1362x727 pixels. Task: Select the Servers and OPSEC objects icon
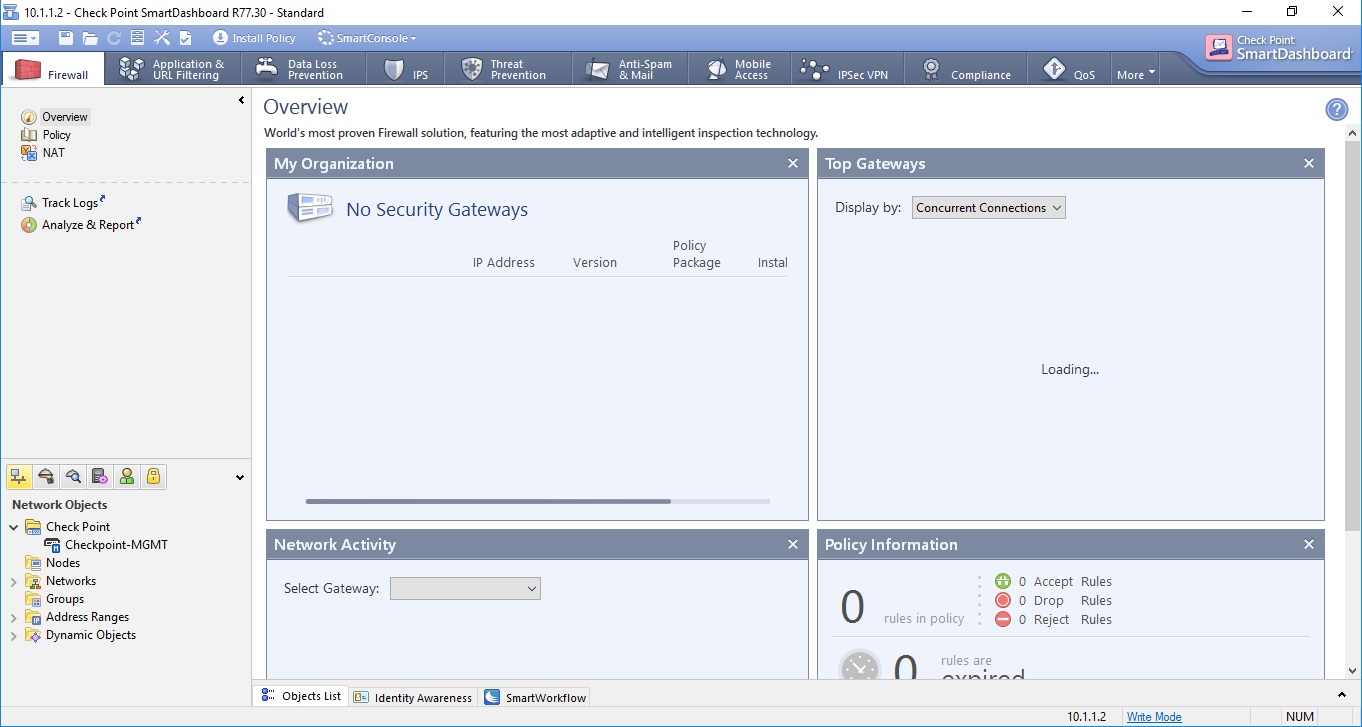point(99,477)
